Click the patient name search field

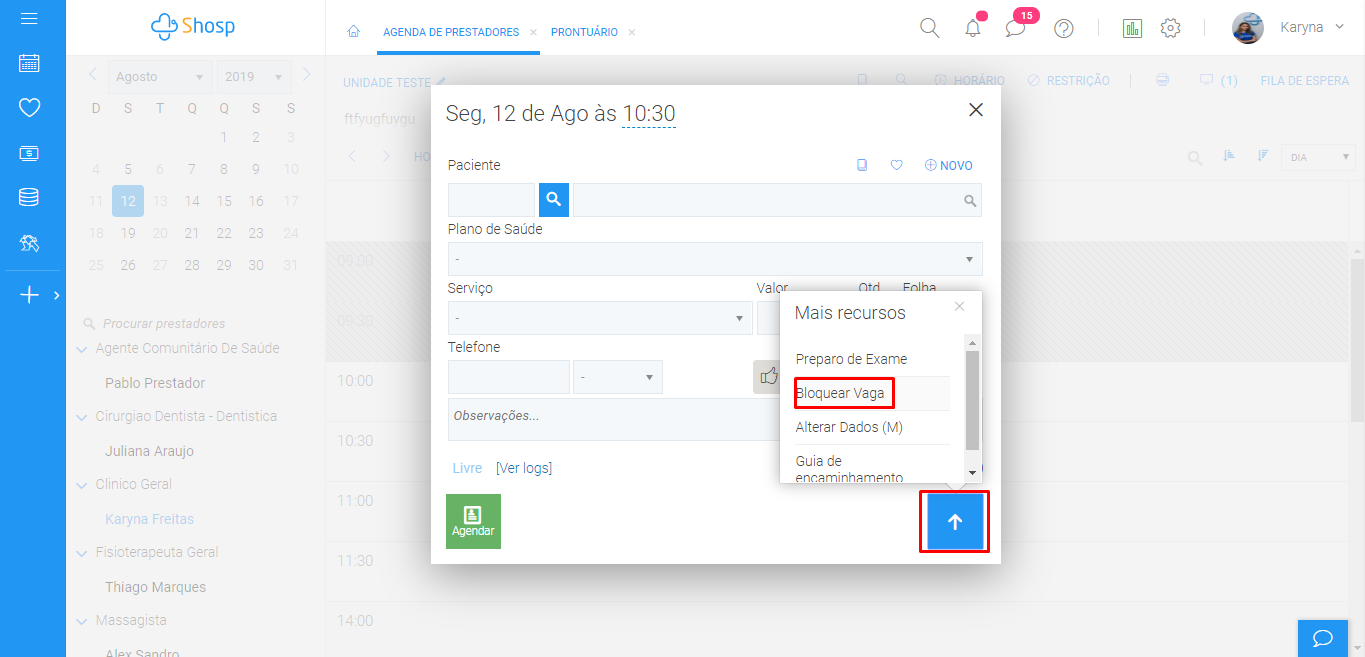777,200
